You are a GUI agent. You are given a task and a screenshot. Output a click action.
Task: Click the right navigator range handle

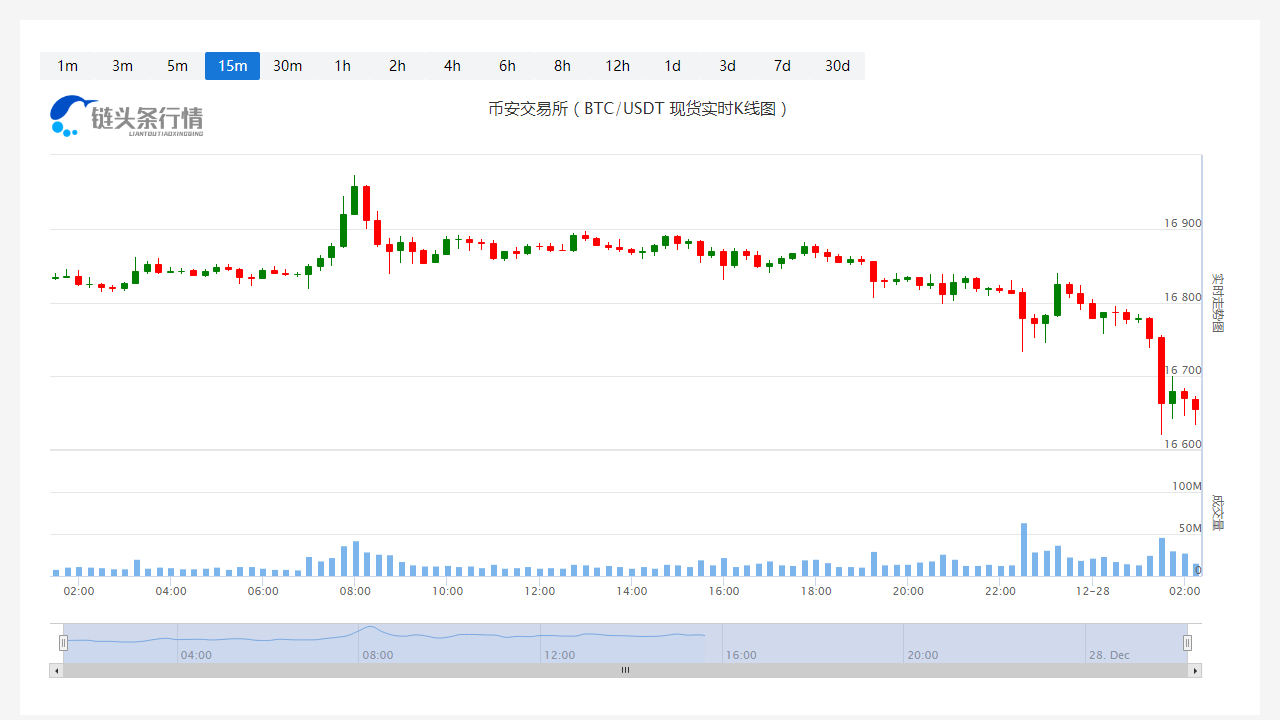1187,643
